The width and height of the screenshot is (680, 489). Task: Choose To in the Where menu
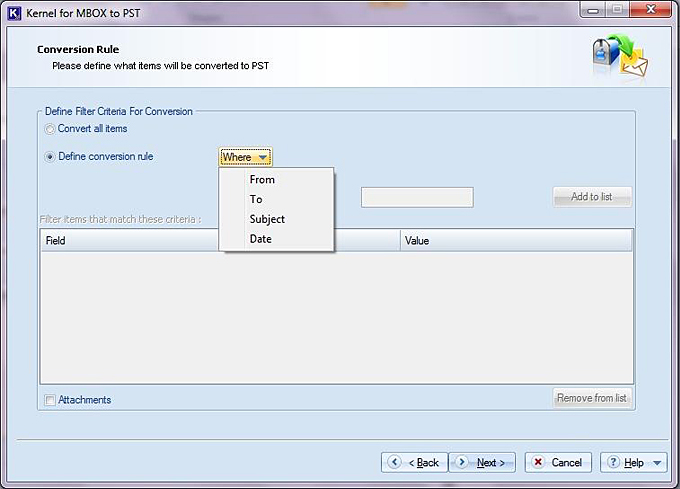pyautogui.click(x=277, y=199)
